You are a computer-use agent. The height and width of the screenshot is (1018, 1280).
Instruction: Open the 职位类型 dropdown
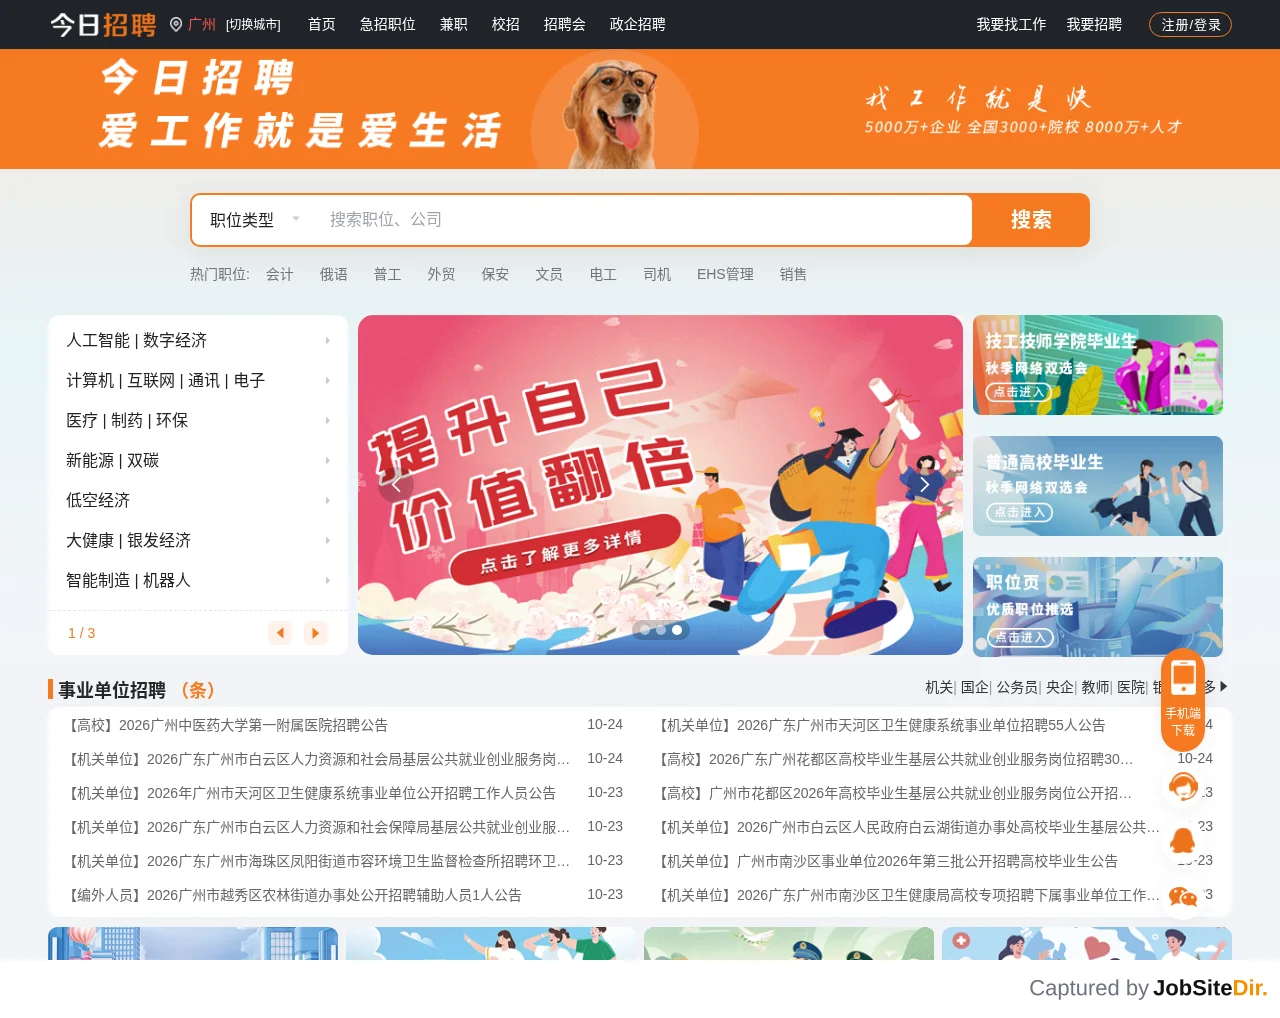(255, 220)
